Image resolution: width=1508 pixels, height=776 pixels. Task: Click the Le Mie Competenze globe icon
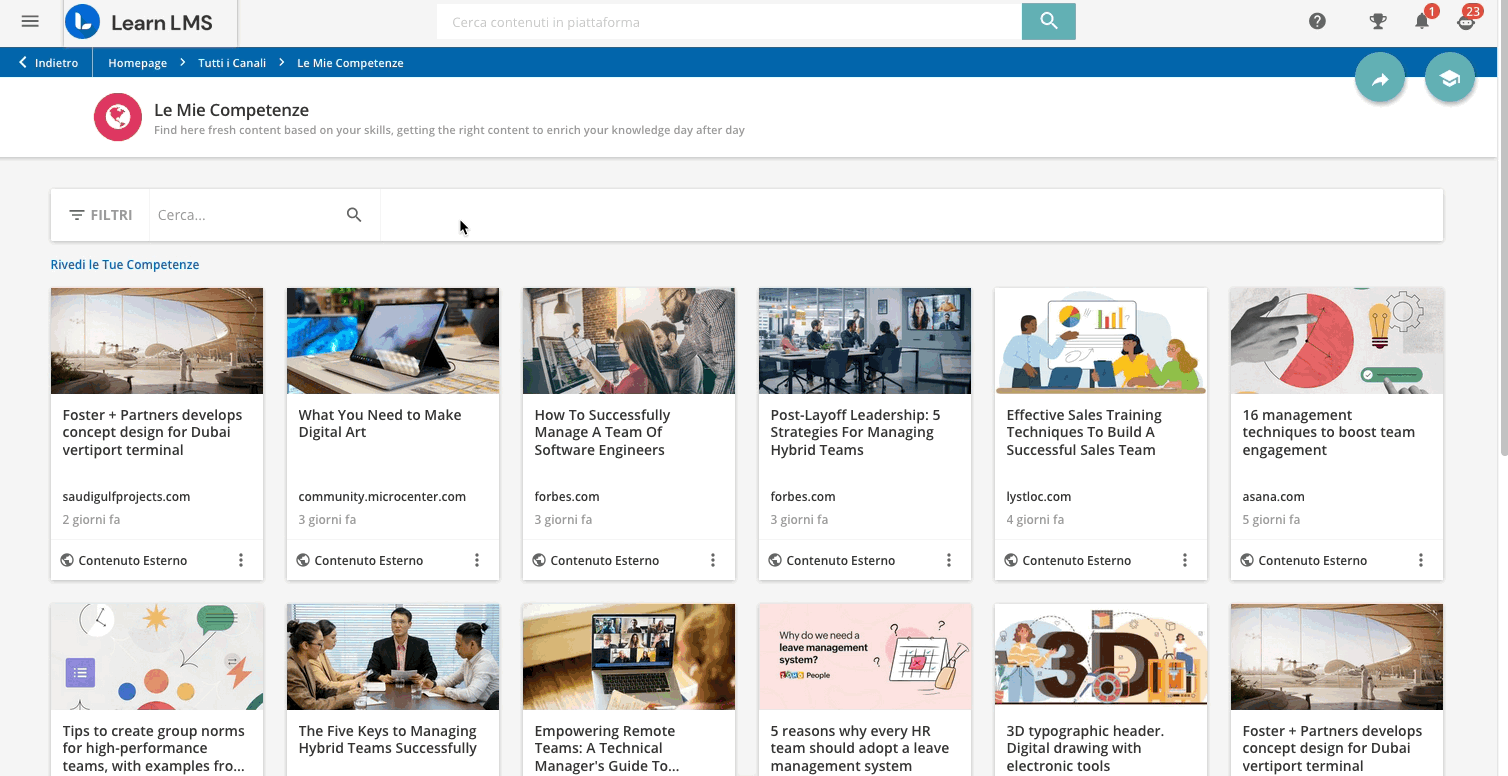tap(118, 117)
